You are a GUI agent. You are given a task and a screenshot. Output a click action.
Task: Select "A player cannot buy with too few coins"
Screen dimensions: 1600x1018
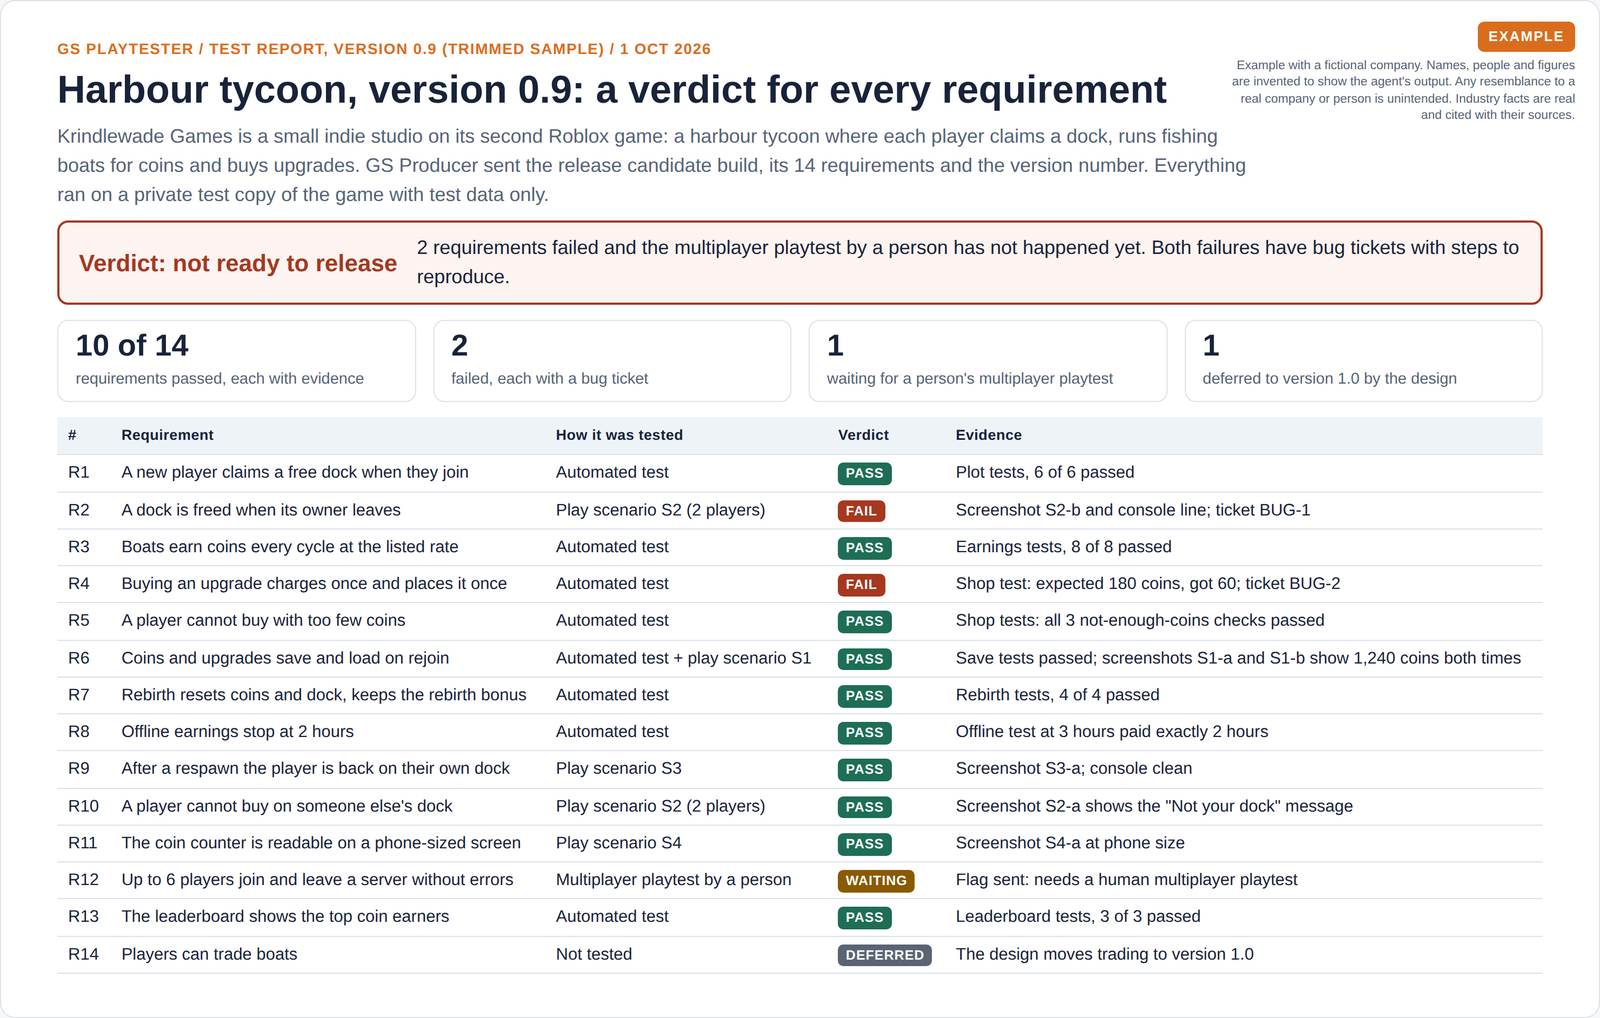tap(263, 620)
